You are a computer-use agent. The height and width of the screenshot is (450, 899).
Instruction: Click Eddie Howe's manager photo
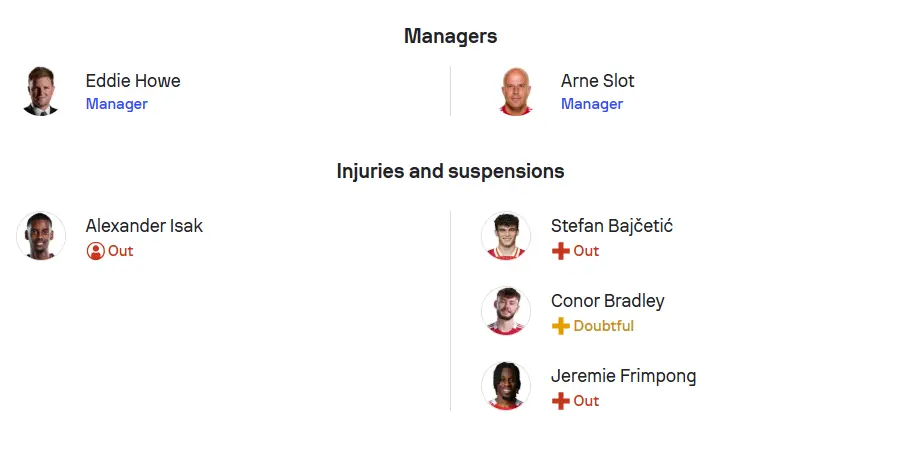pyautogui.click(x=41, y=91)
